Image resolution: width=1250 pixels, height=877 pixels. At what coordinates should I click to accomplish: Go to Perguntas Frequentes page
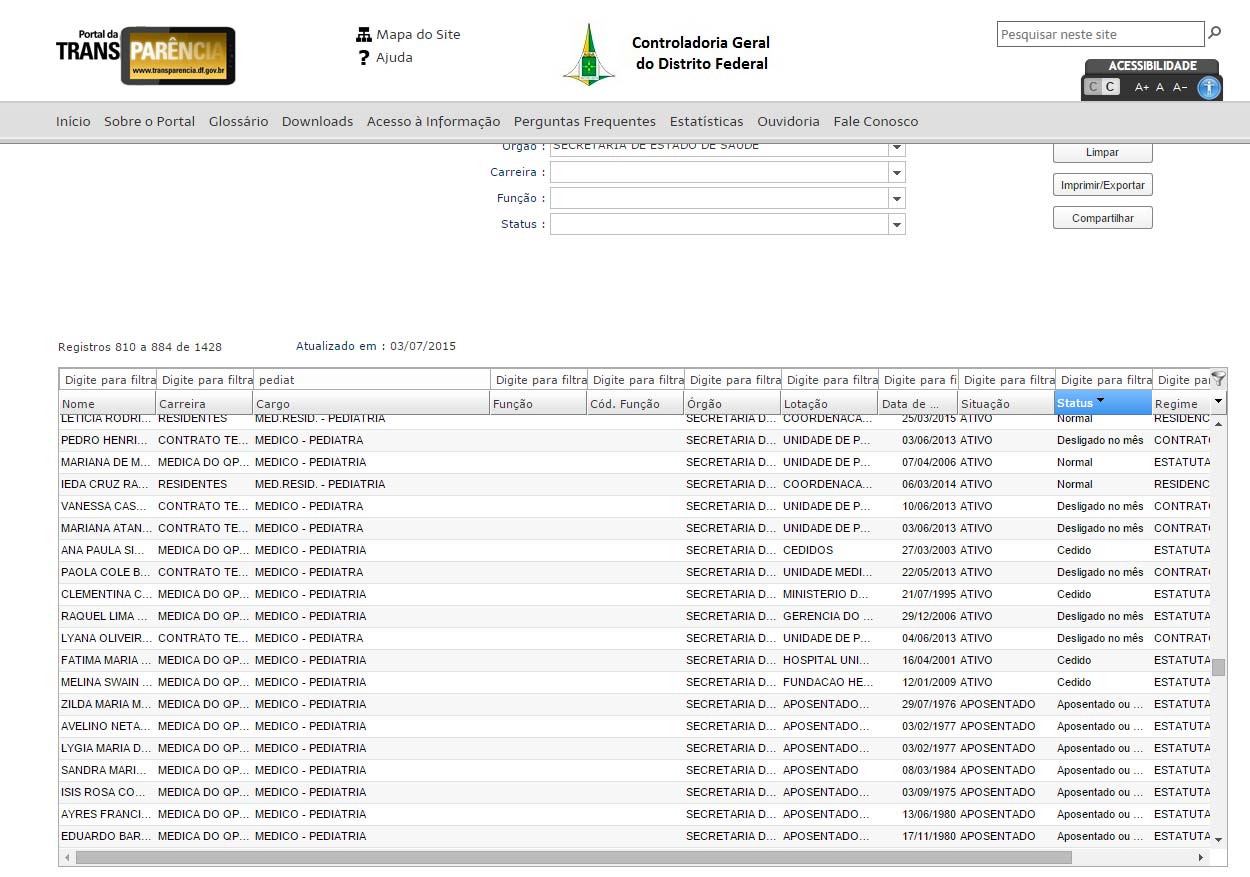click(584, 122)
